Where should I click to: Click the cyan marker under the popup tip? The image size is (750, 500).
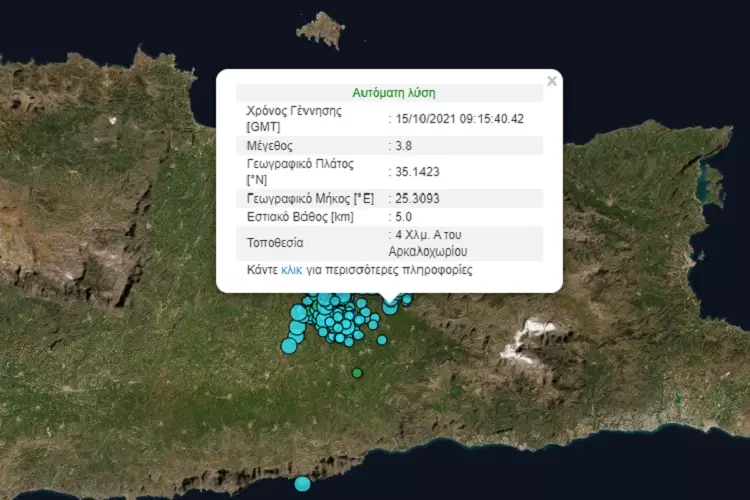point(390,306)
